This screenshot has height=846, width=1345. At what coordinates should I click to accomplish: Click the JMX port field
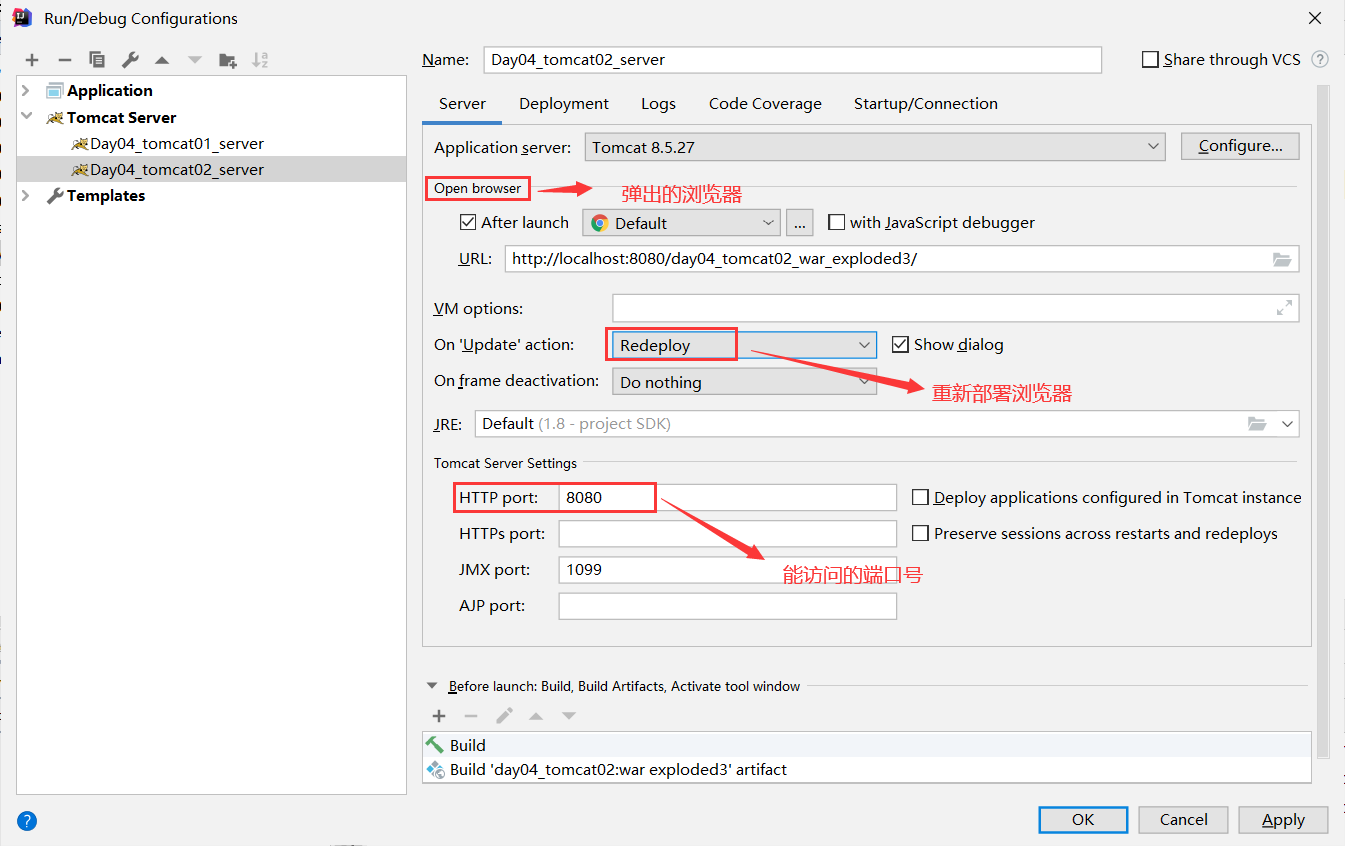click(x=728, y=570)
